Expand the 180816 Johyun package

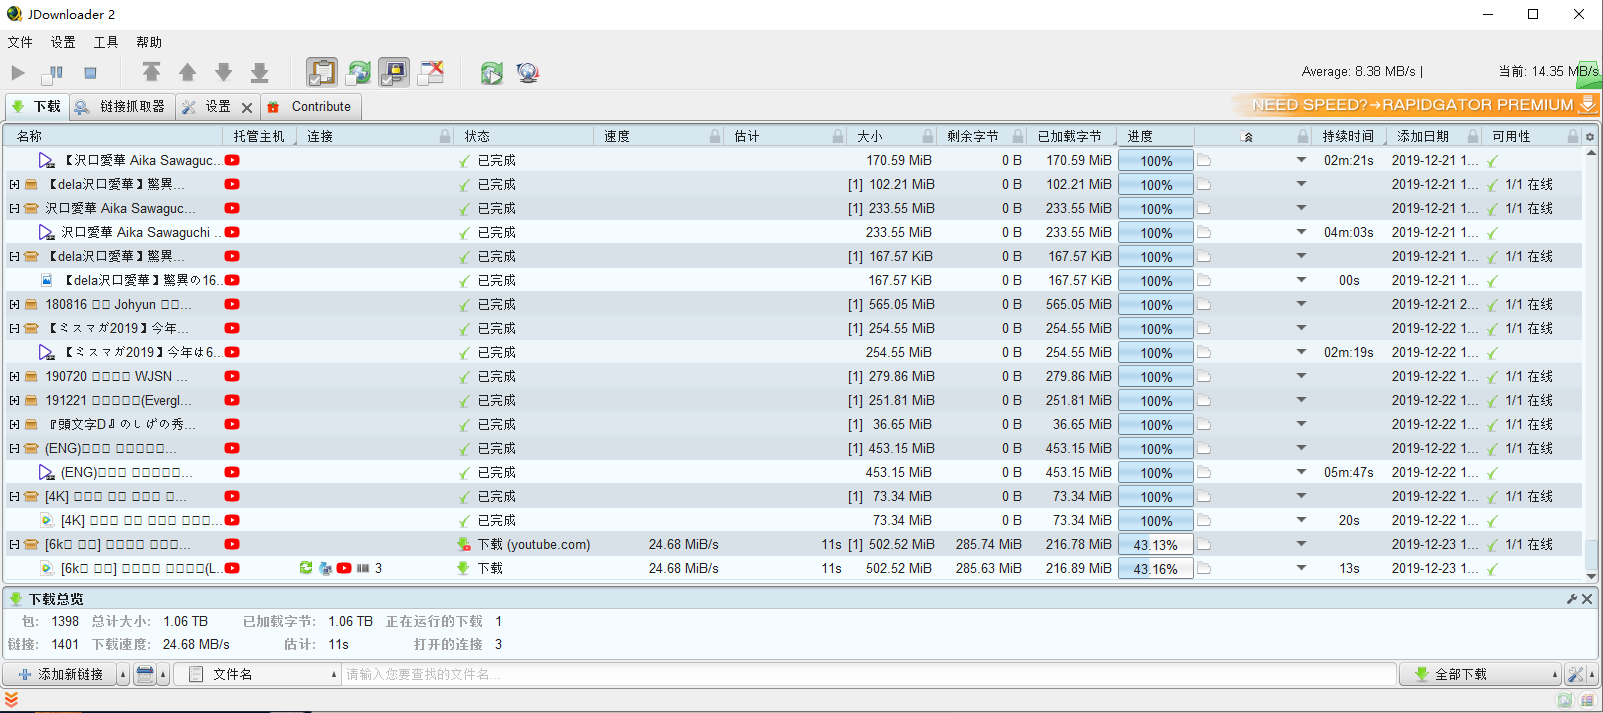pyautogui.click(x=14, y=304)
